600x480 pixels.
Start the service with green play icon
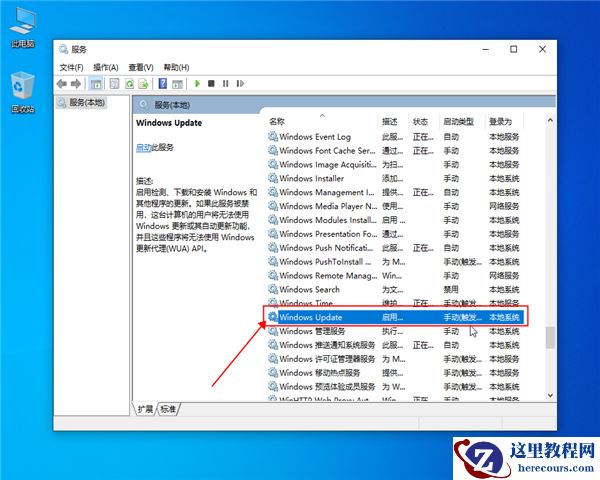(x=197, y=83)
